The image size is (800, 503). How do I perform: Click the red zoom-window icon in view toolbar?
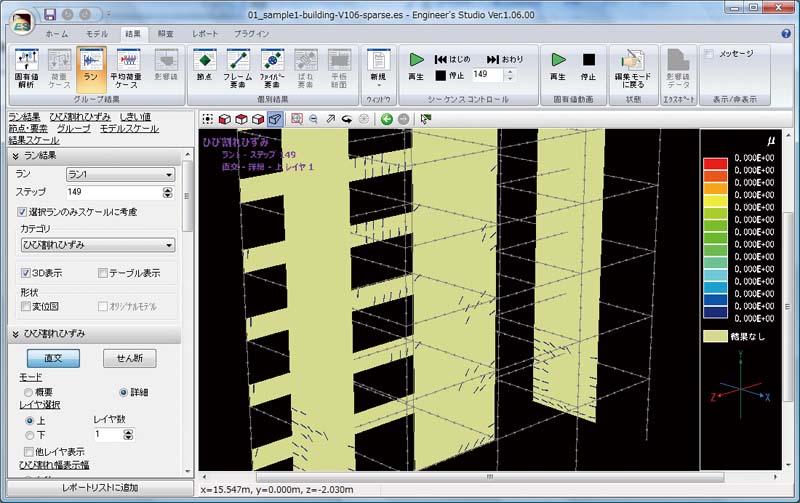point(296,119)
